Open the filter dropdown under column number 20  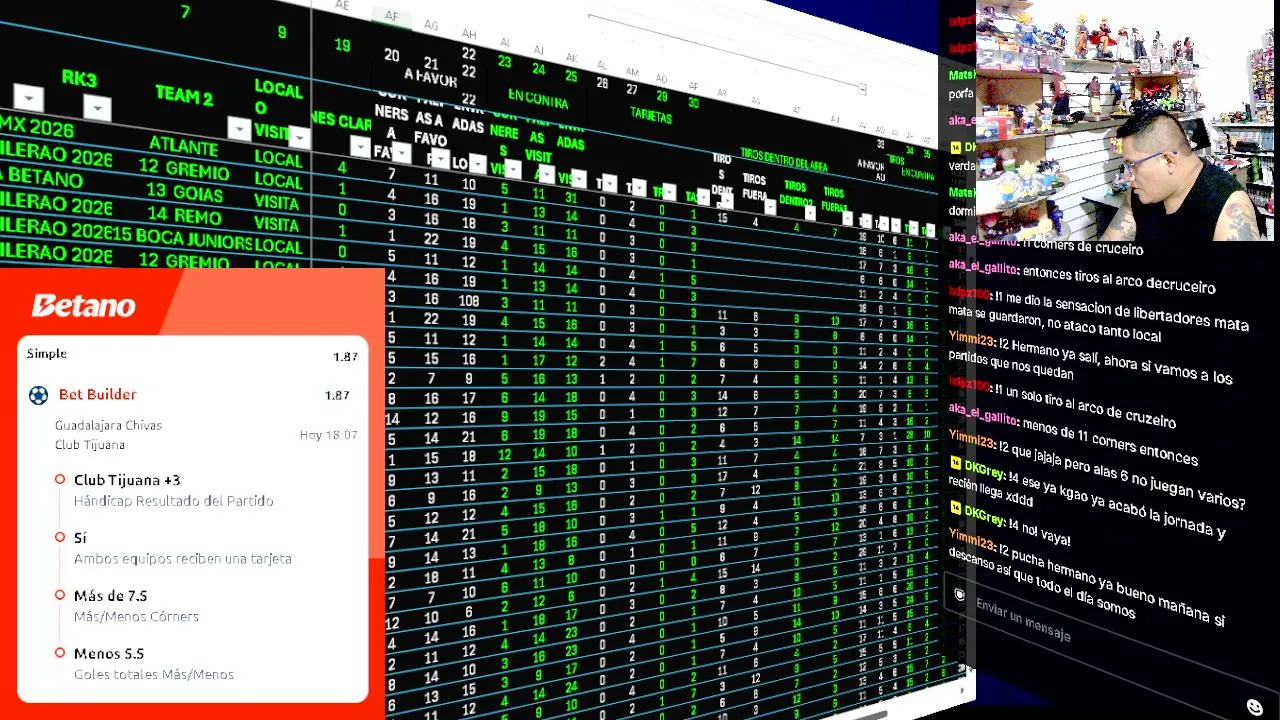(x=402, y=152)
